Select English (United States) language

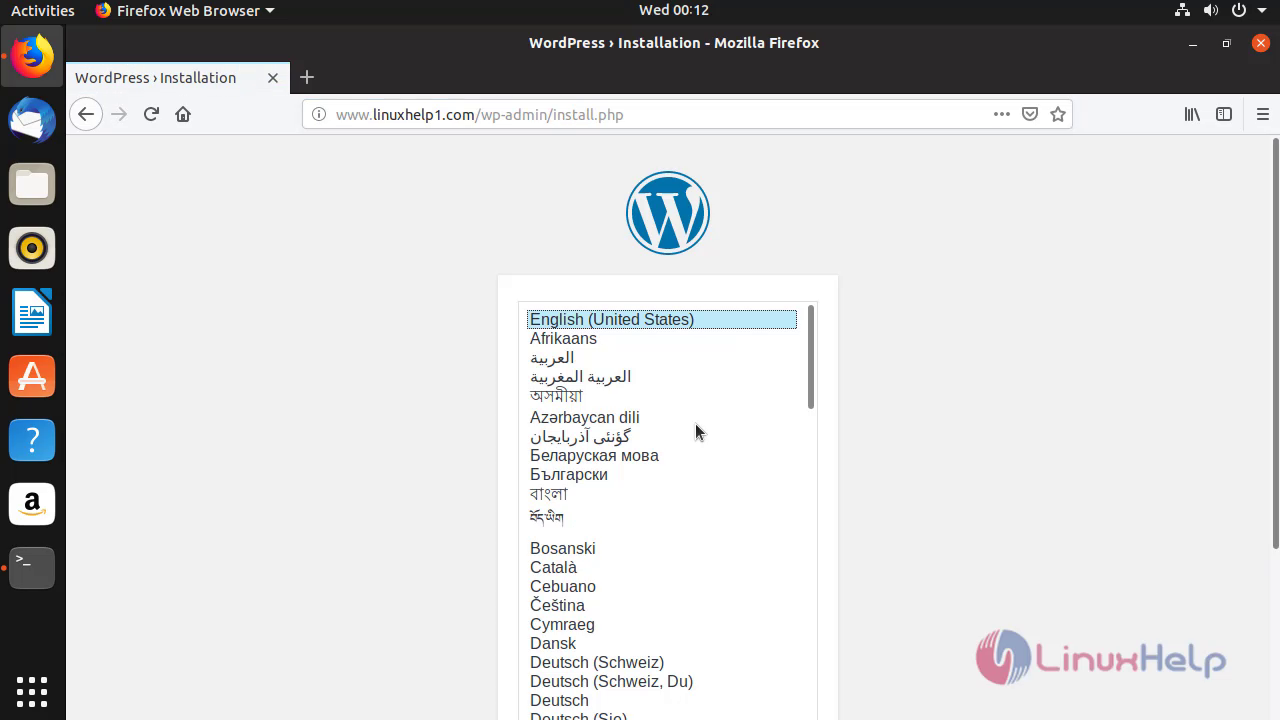point(662,320)
